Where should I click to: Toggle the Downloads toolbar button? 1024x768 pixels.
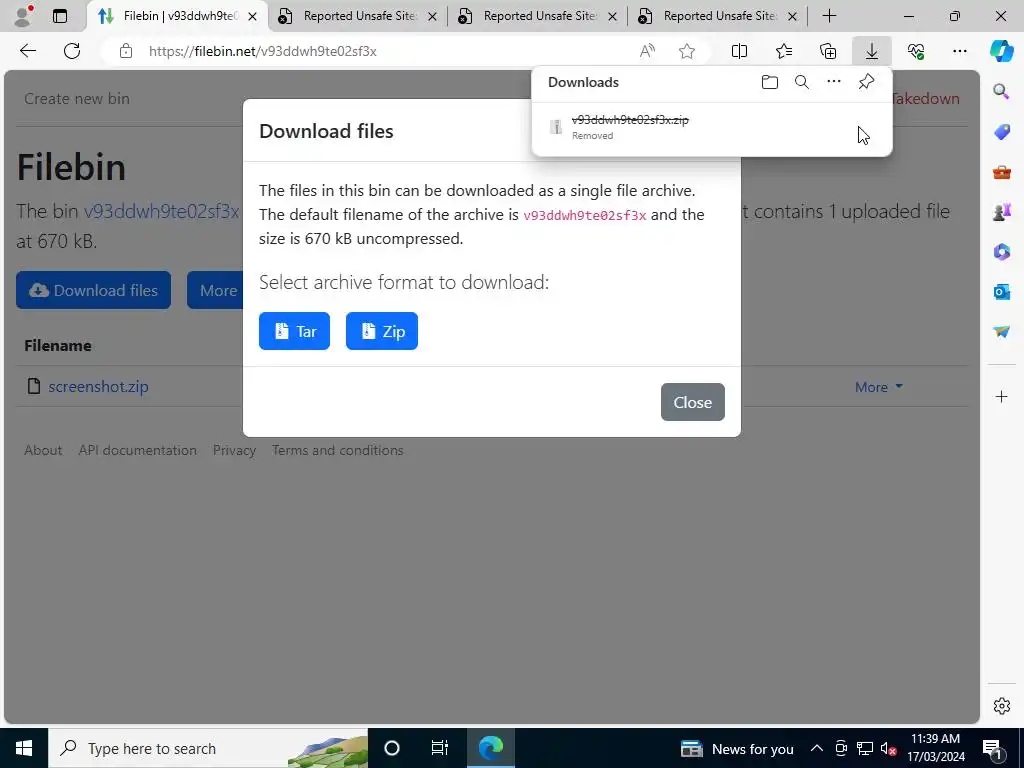(872, 51)
